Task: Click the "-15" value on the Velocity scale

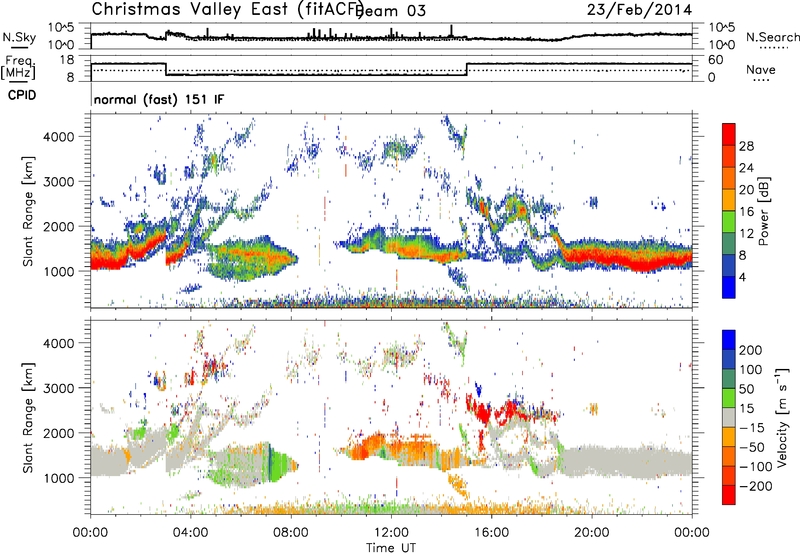Action: point(752,428)
